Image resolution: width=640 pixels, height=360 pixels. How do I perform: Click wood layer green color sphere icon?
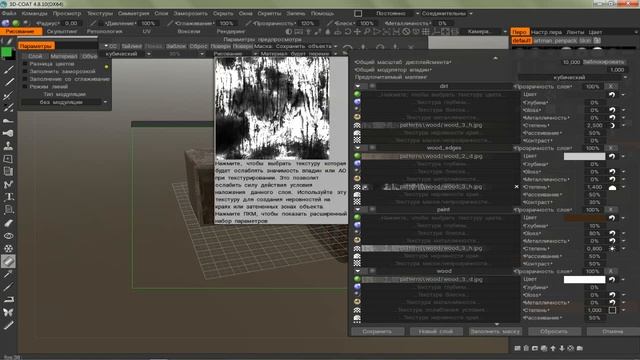click(357, 279)
